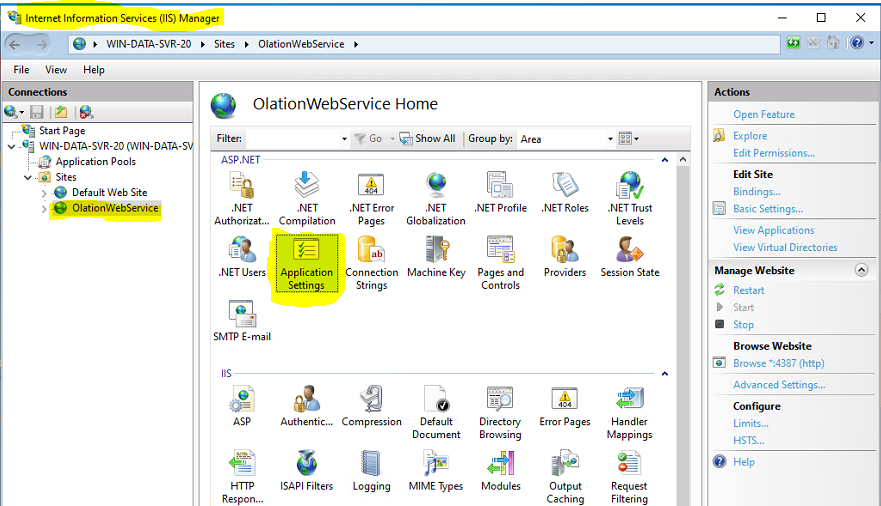
Task: Open the SMTP E-mail feature
Action: point(242,321)
